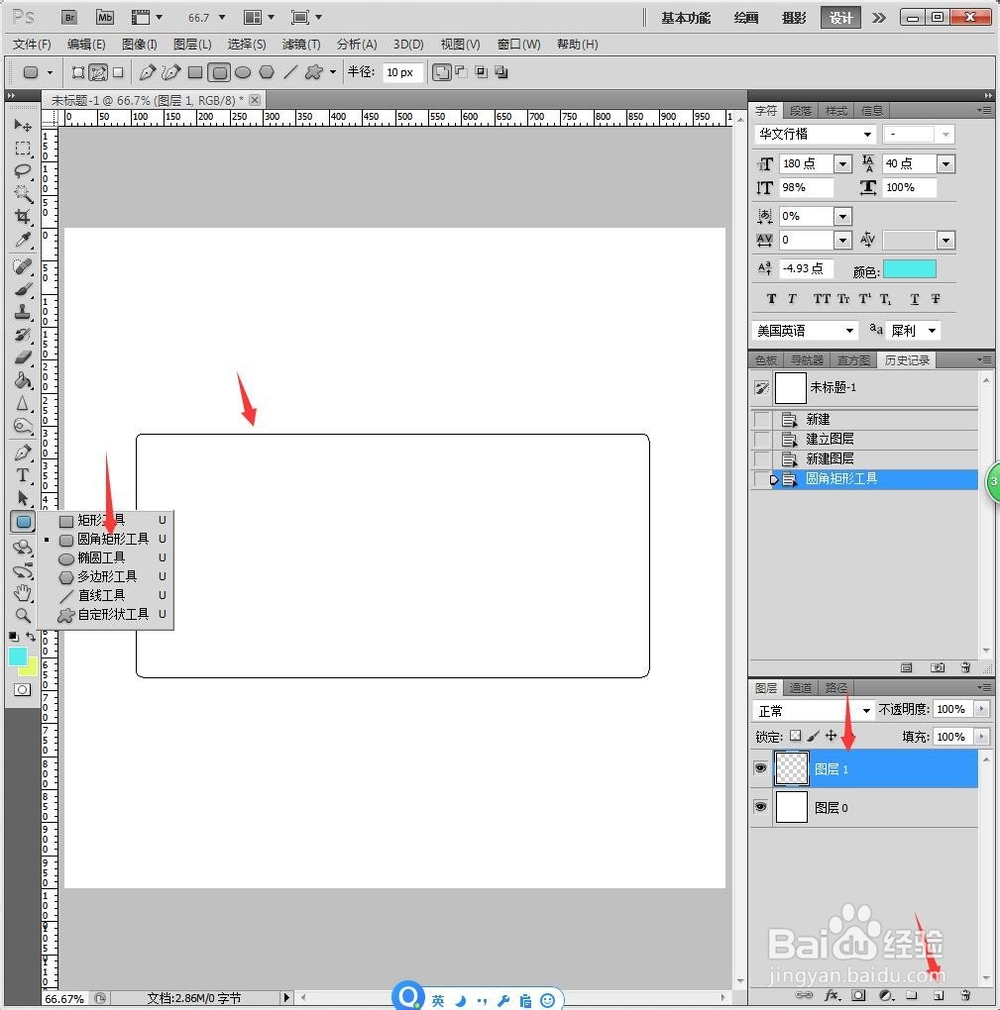1000x1010 pixels.
Task: Select the Eyedropper tool
Action: 23,240
